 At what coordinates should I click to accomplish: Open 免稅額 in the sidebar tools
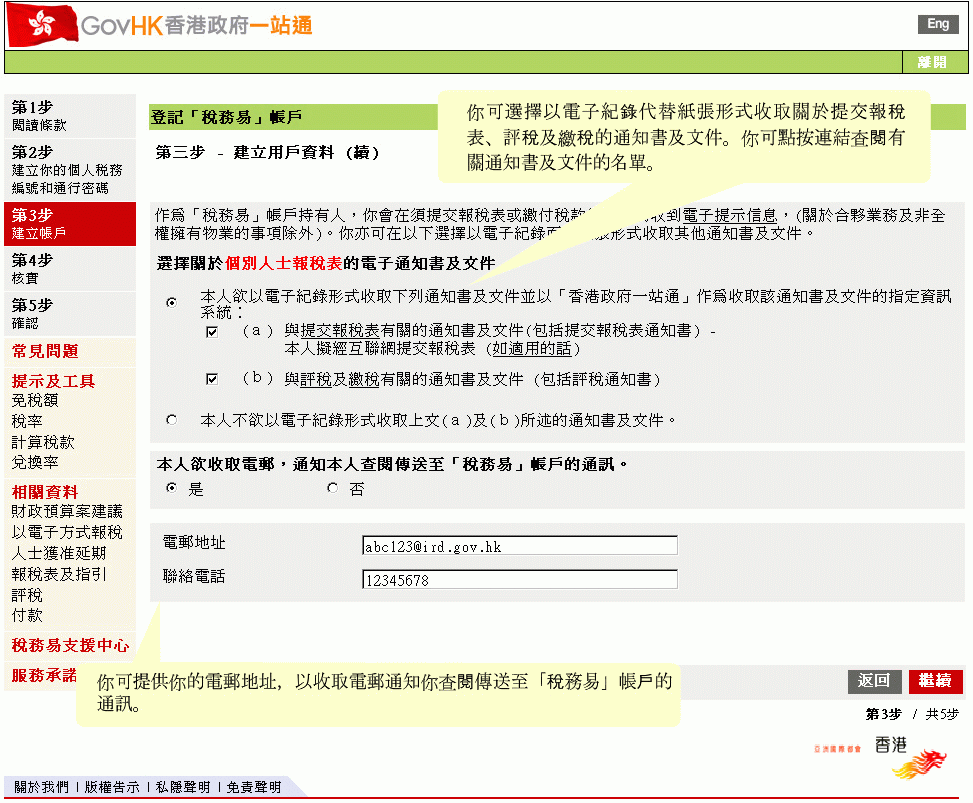pos(35,400)
